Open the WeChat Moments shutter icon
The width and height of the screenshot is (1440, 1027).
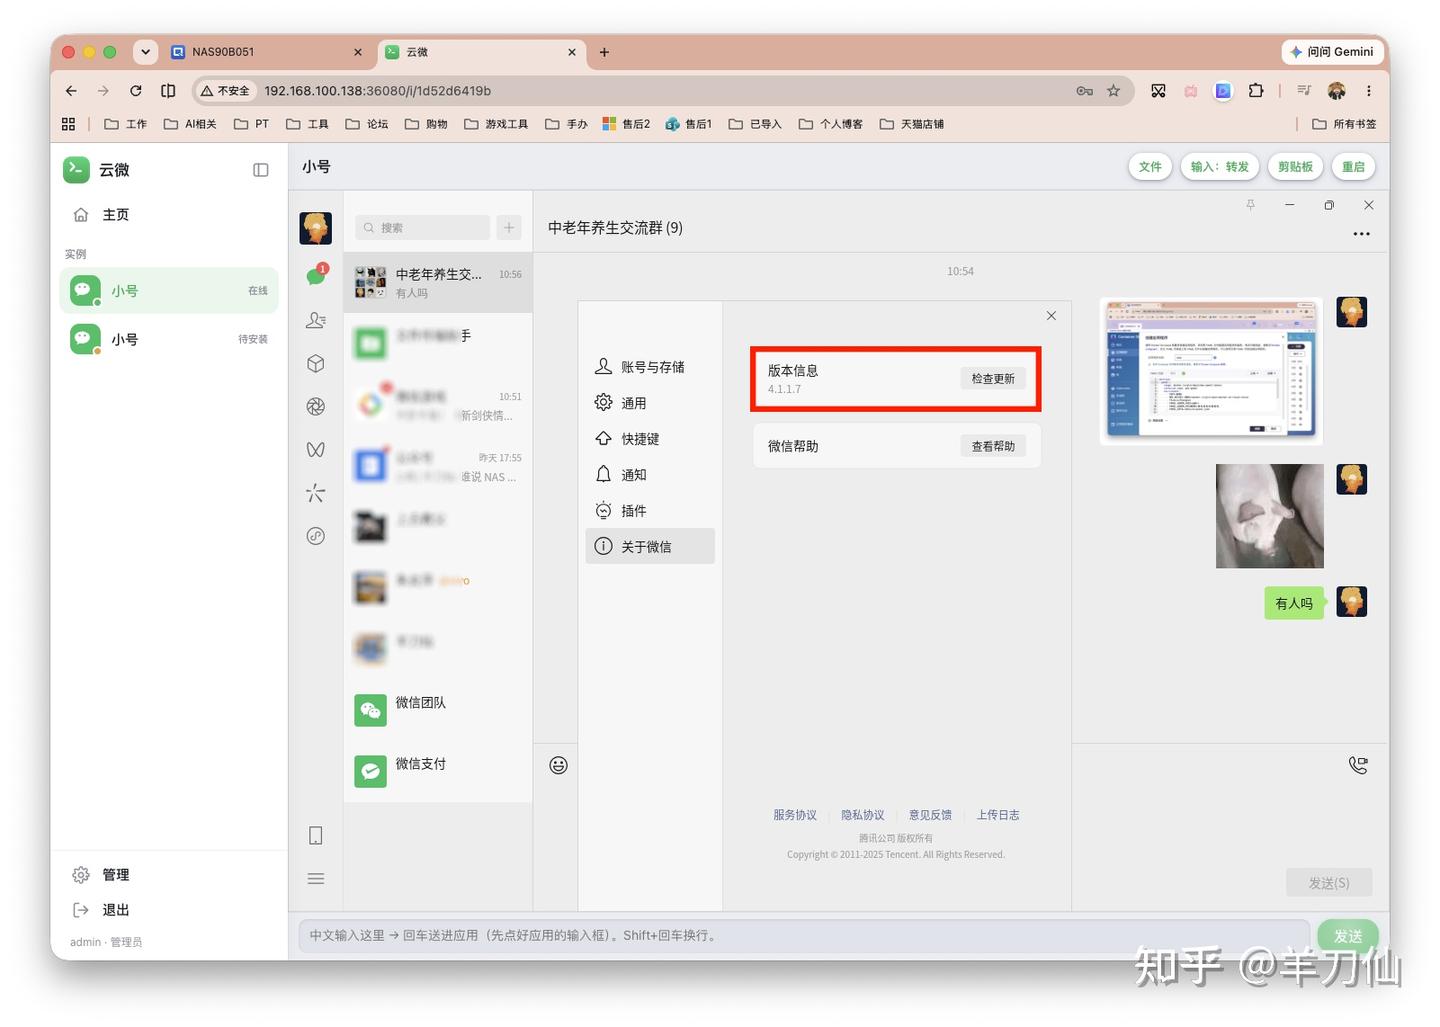point(316,406)
